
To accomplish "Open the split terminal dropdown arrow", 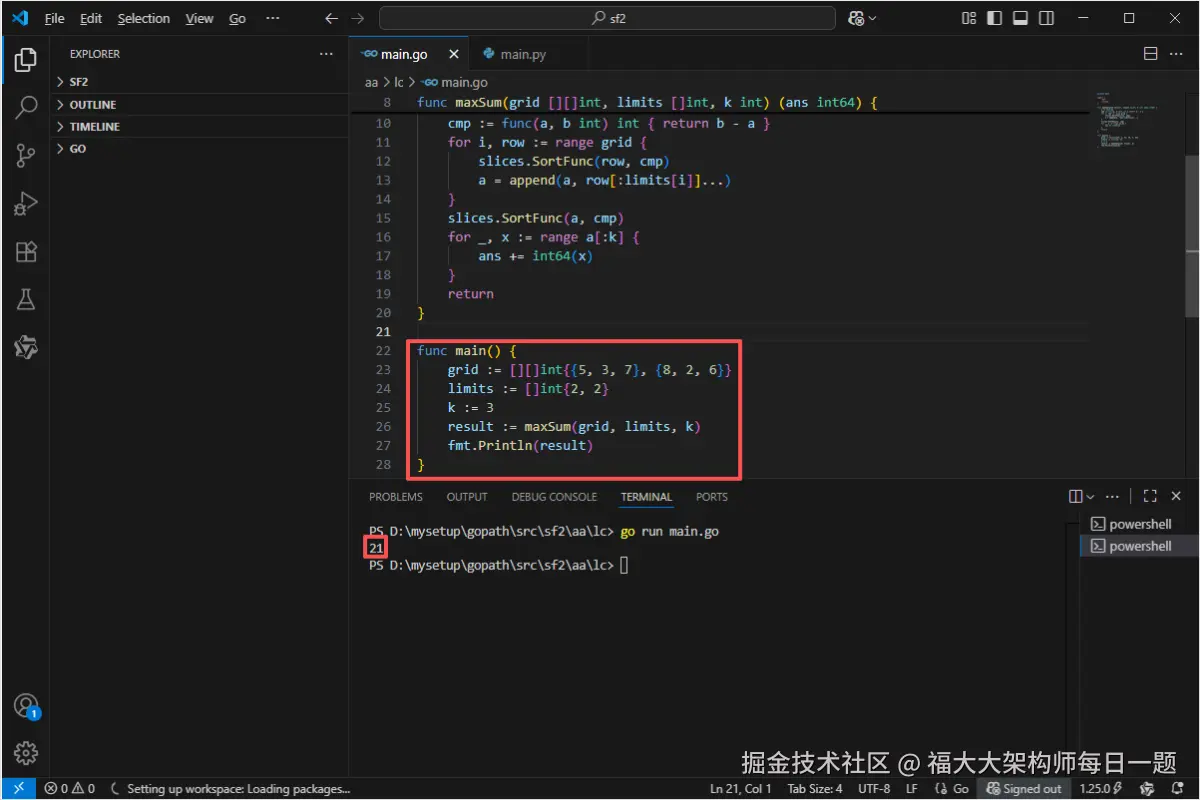I will tap(1091, 497).
